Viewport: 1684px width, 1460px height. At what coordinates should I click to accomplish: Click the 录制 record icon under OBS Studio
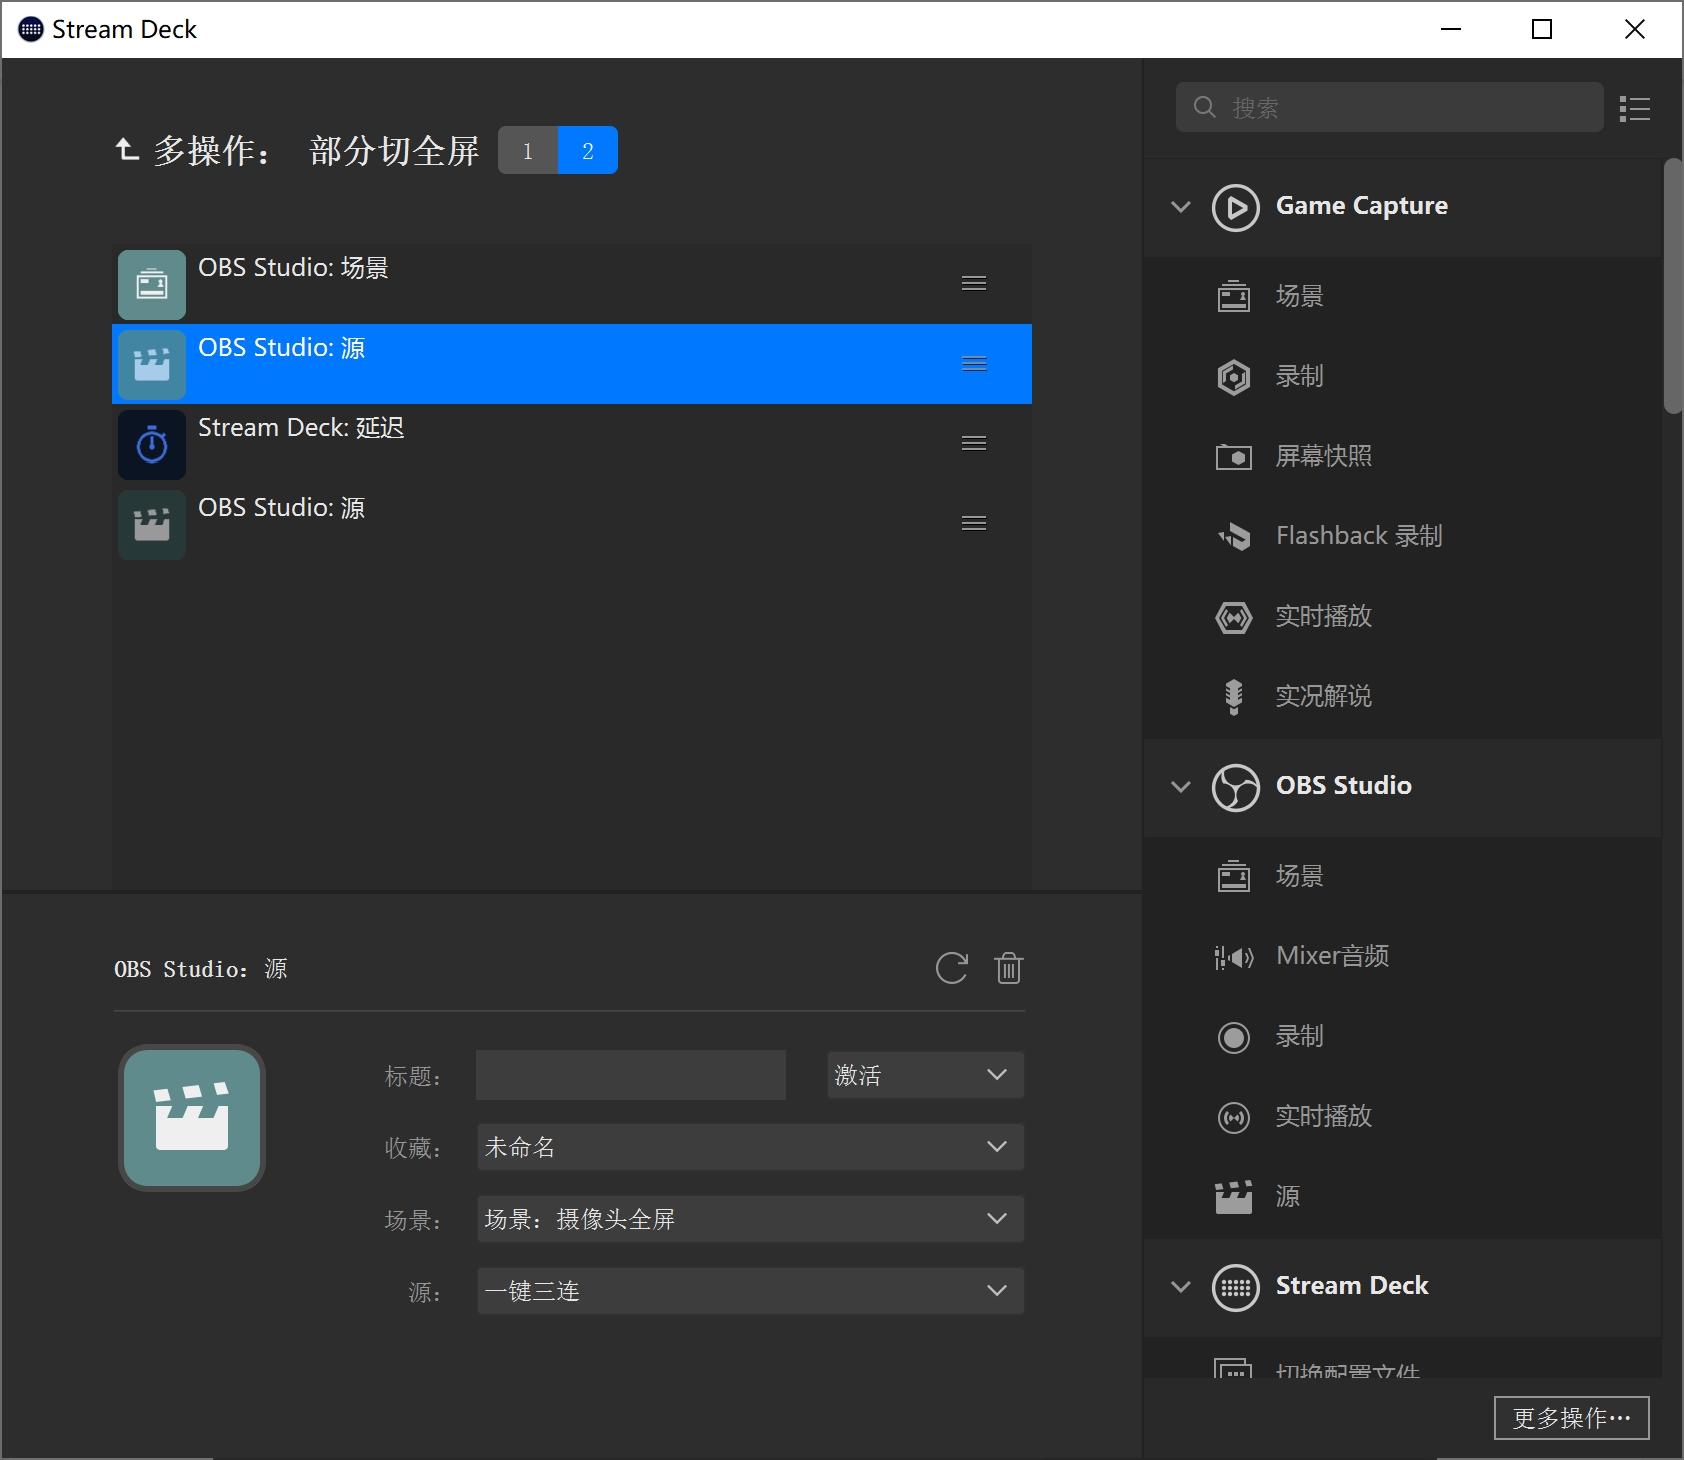click(1234, 1037)
